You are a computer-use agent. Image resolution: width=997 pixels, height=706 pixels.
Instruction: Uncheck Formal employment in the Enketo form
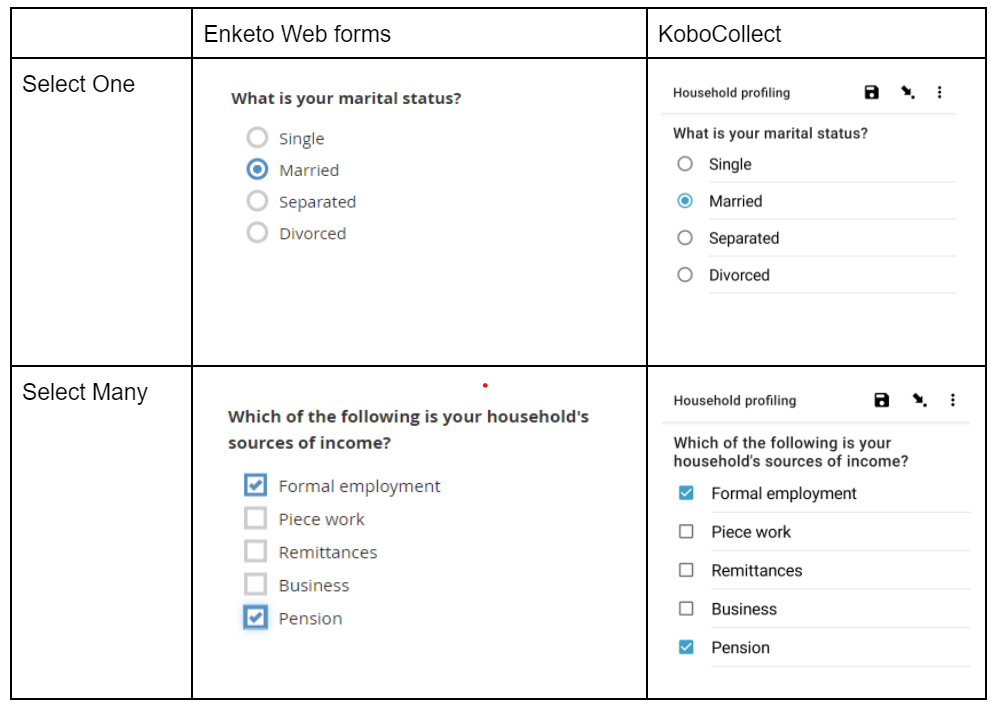click(x=255, y=485)
